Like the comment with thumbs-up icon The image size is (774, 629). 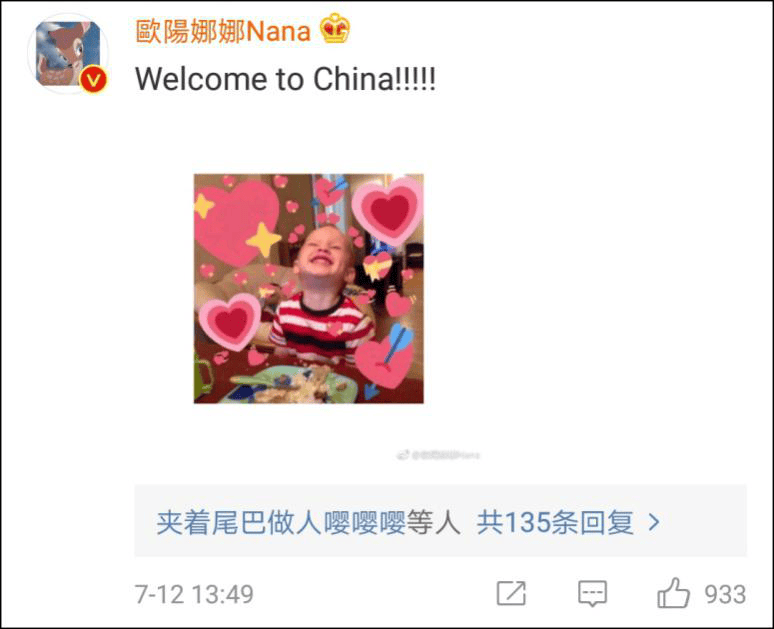pyautogui.click(x=673, y=593)
